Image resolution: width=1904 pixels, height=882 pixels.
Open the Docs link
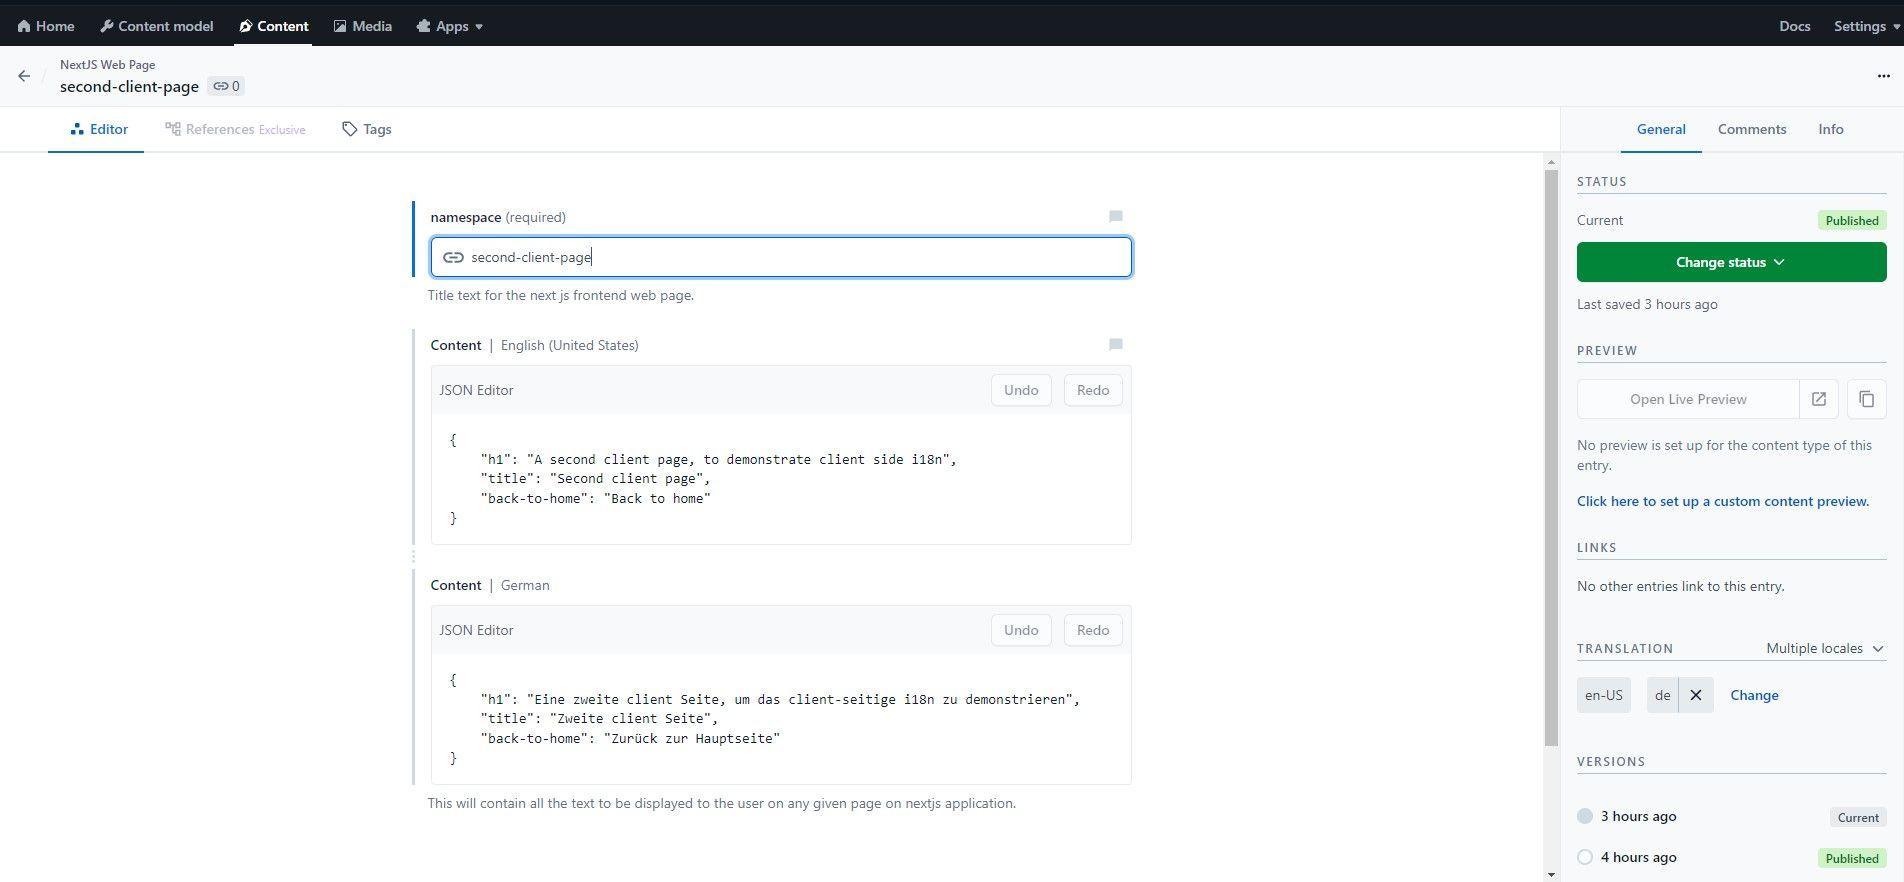pos(1794,26)
